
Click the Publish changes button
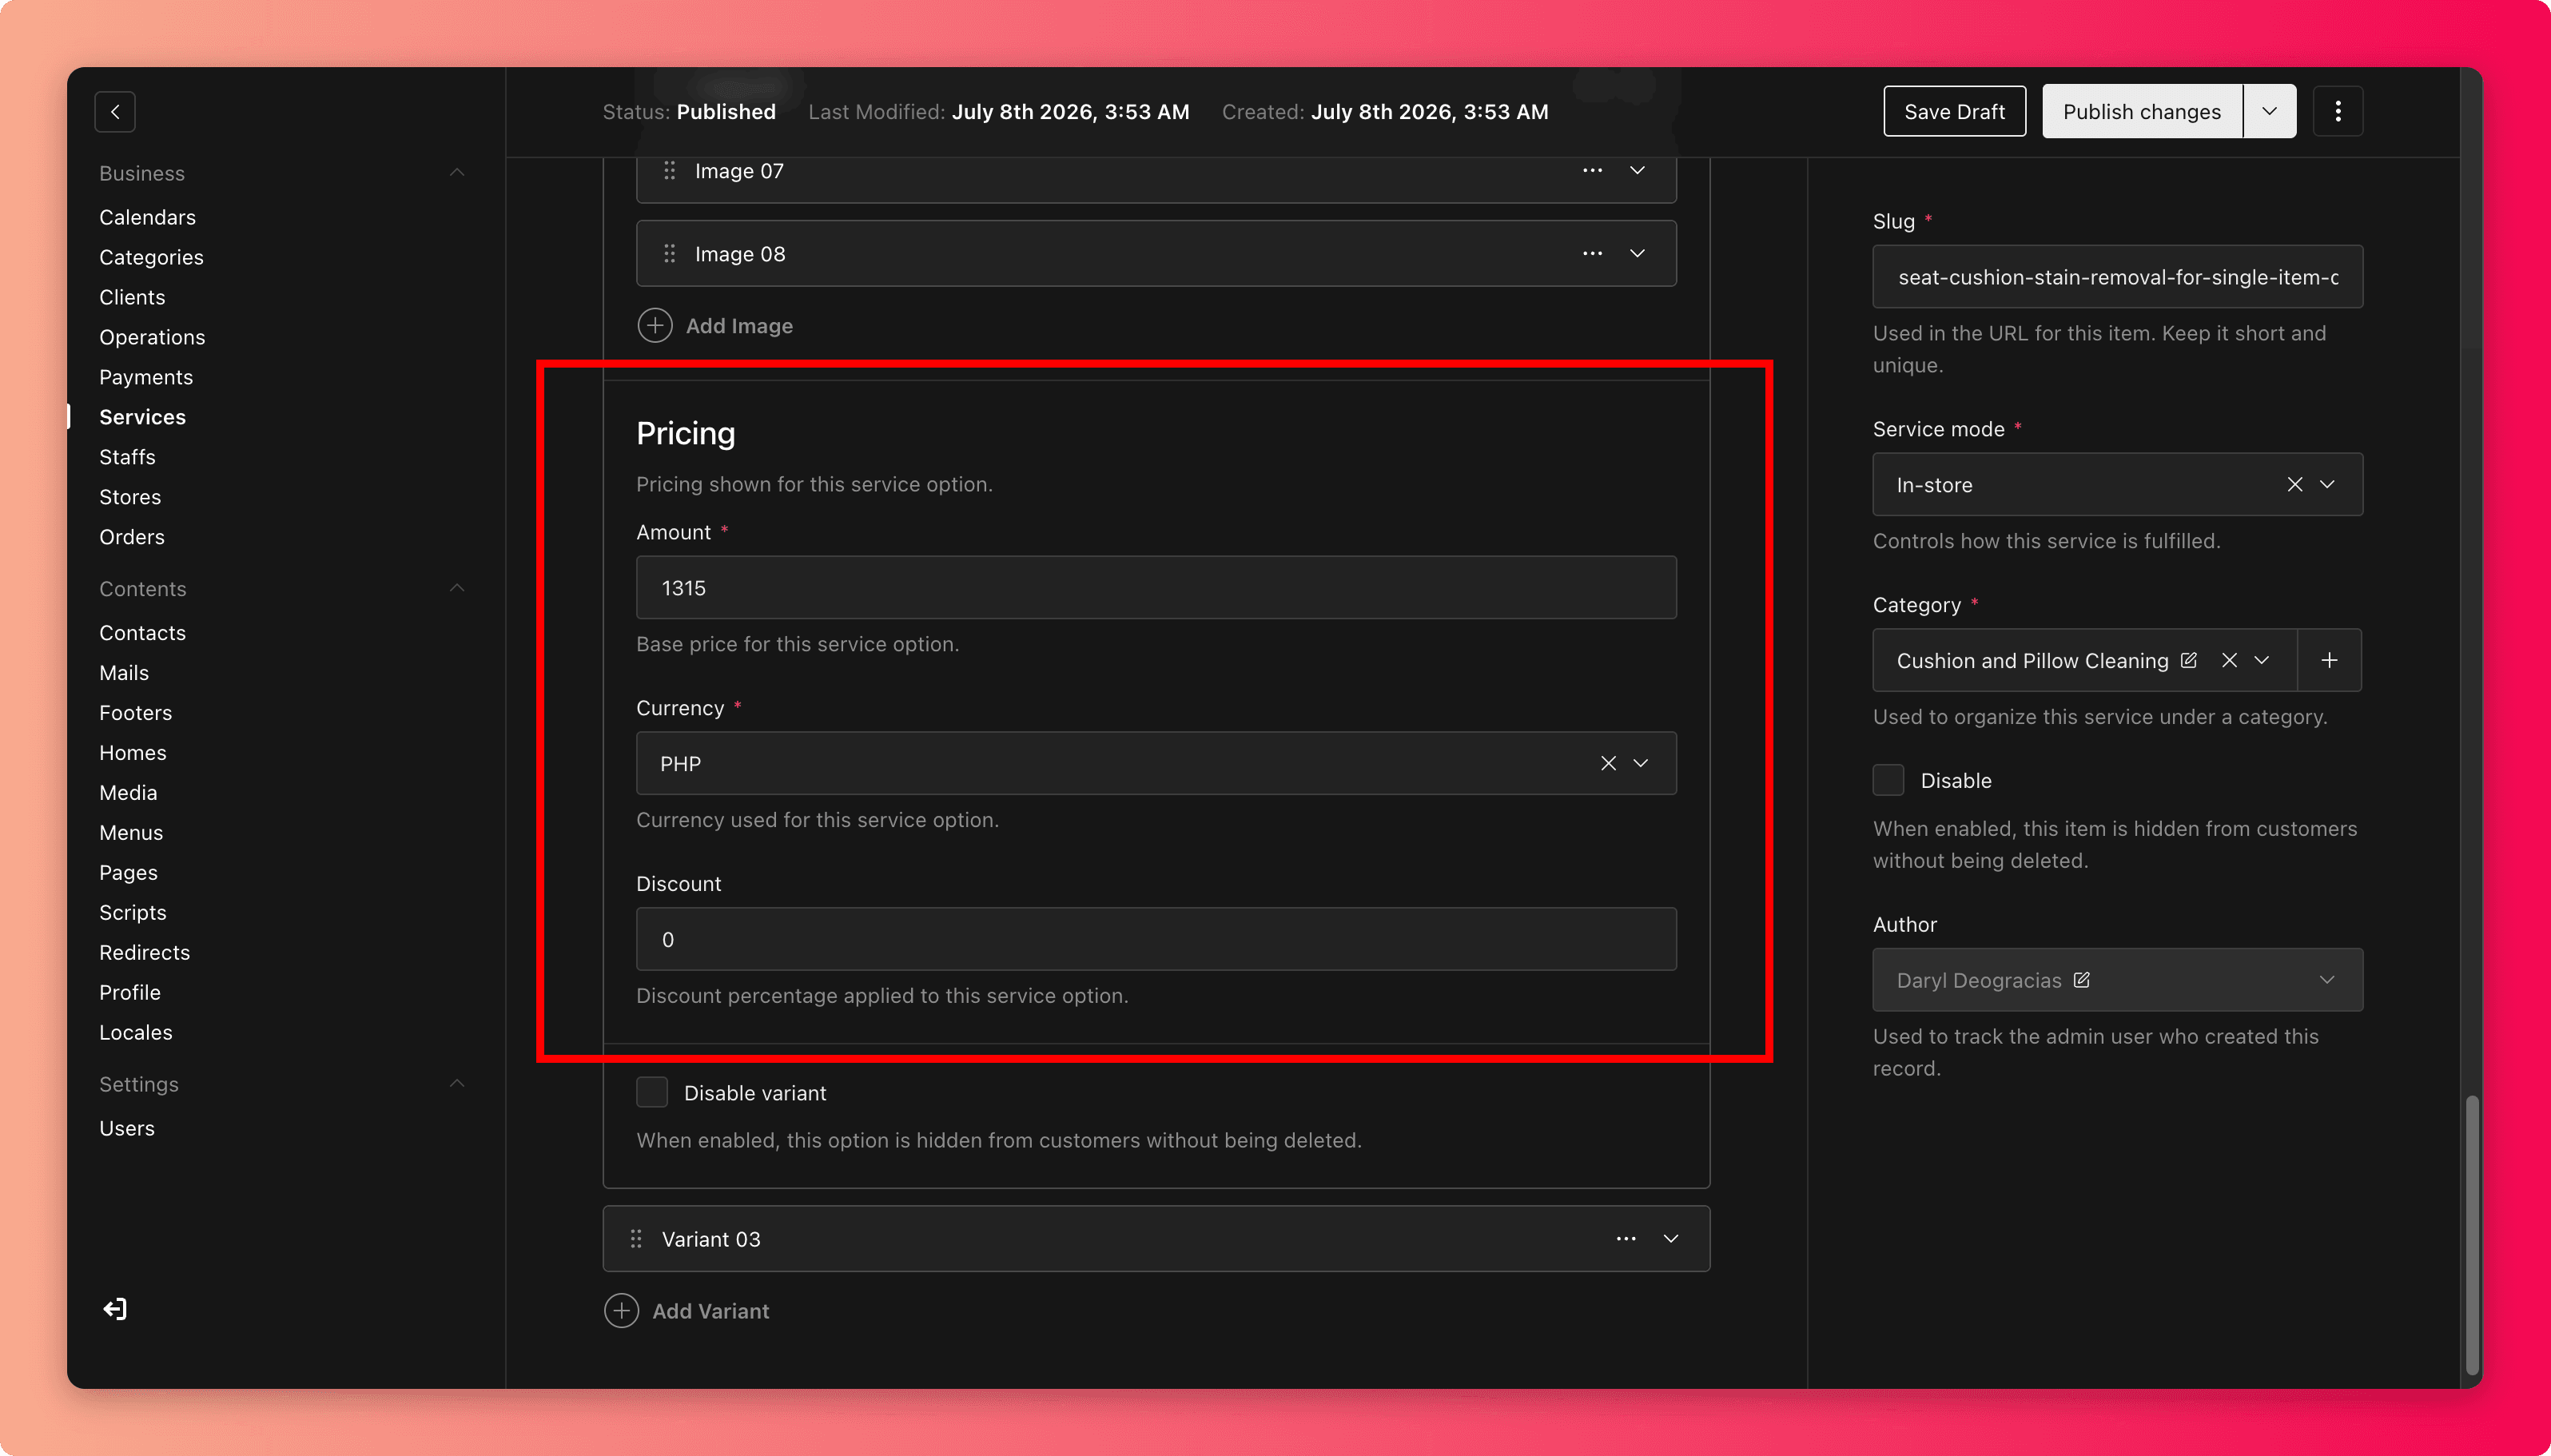click(x=2141, y=111)
